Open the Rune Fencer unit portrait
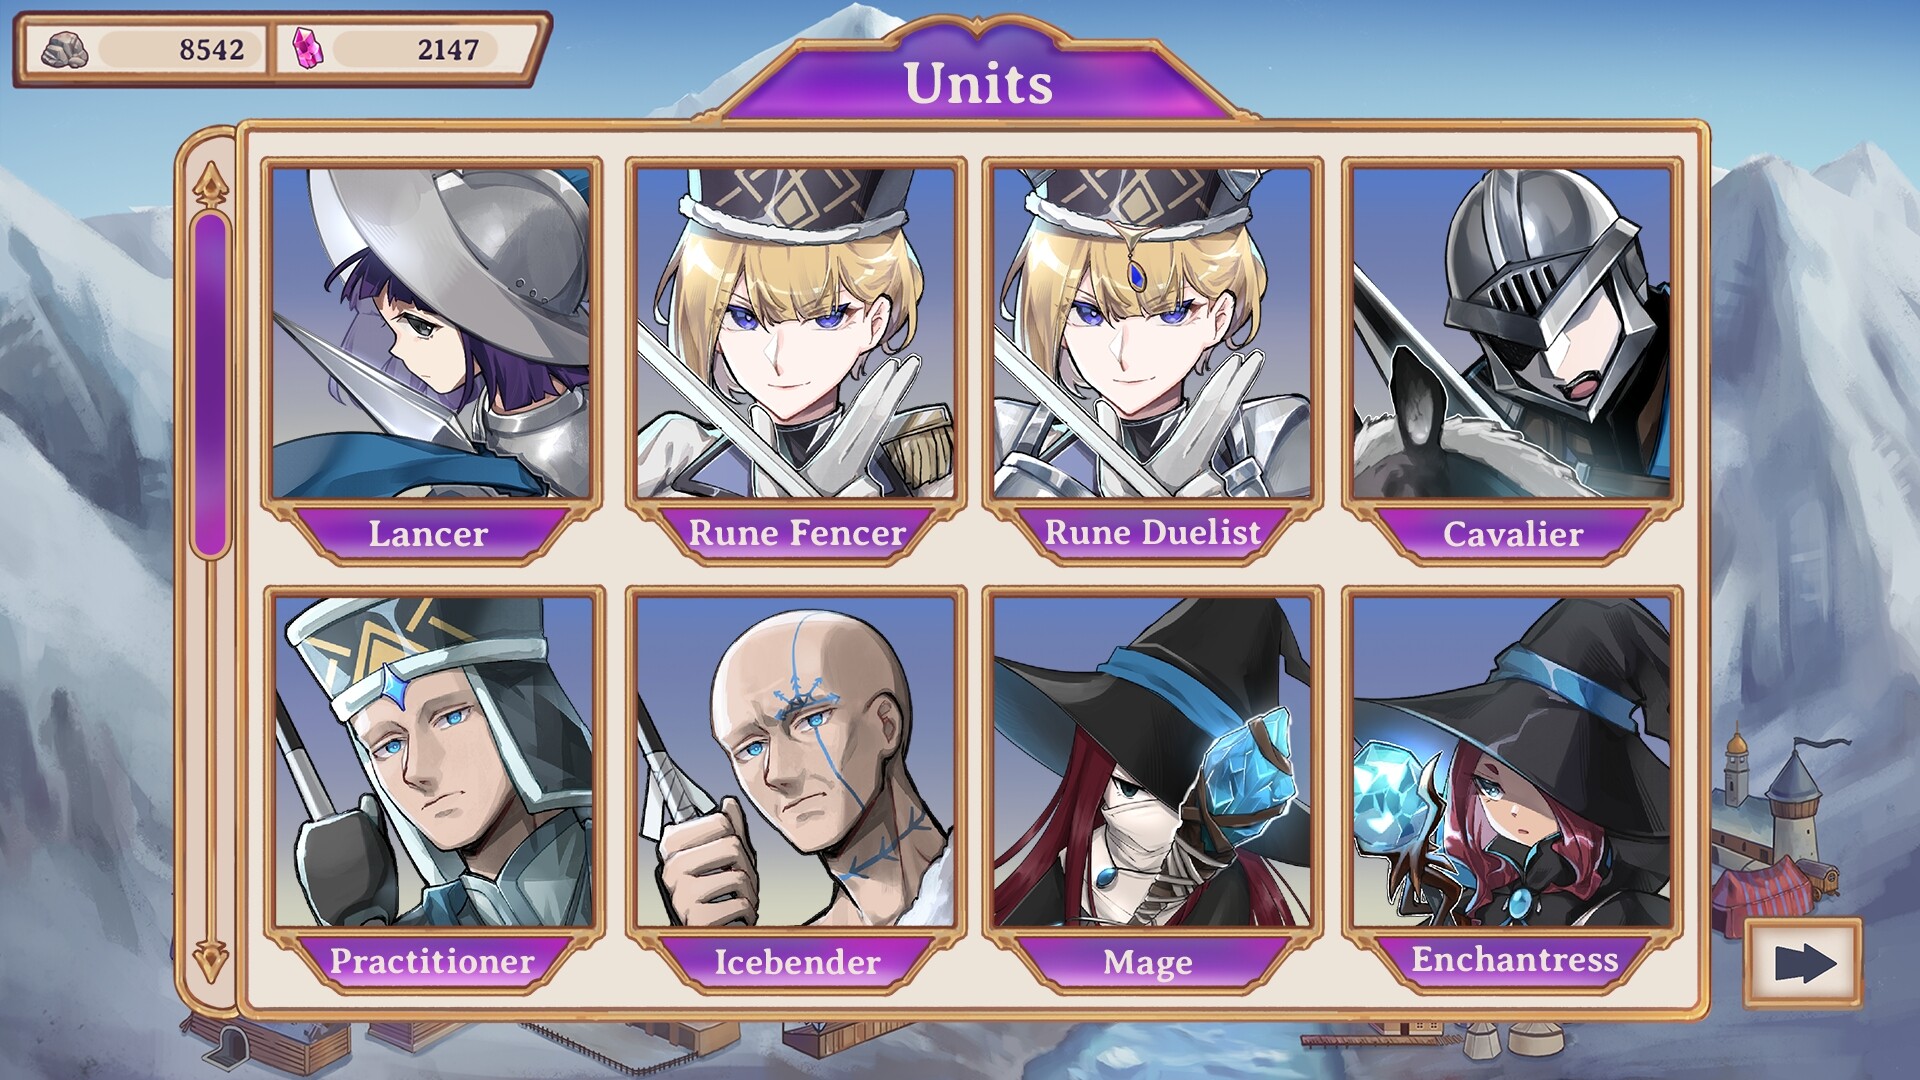 [x=796, y=333]
